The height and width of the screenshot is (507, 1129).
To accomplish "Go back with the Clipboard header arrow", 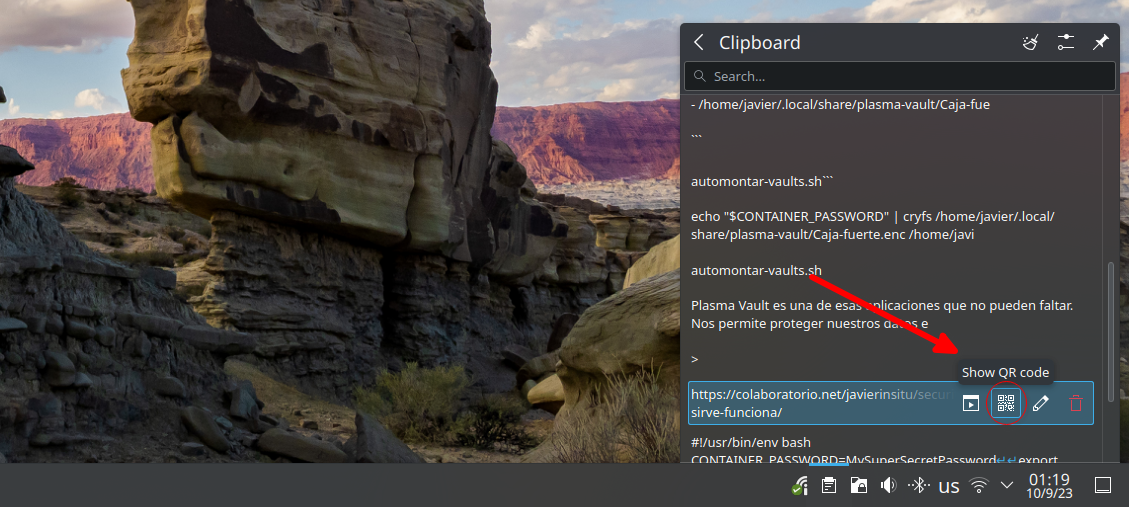I will click(x=698, y=42).
